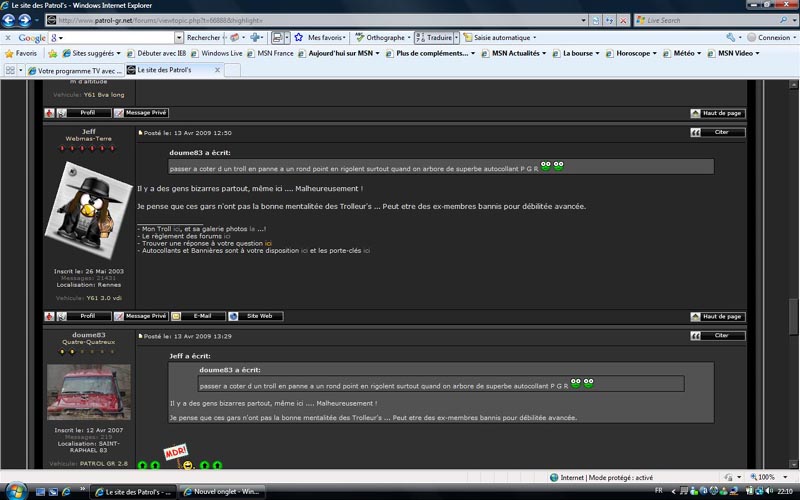Click Profil button below Jeff's post
Image resolution: width=800 pixels, height=500 pixels.
click(84, 316)
